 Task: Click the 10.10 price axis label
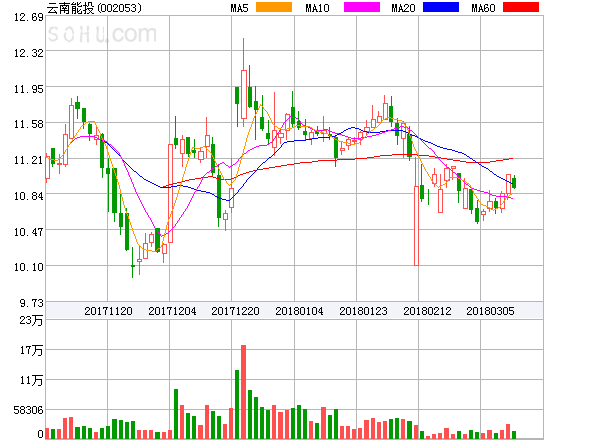(29, 267)
